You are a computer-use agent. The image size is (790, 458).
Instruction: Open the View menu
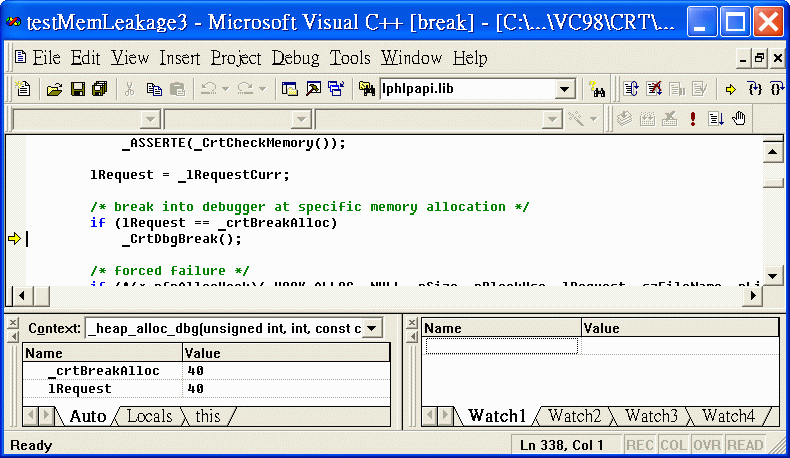[130, 58]
